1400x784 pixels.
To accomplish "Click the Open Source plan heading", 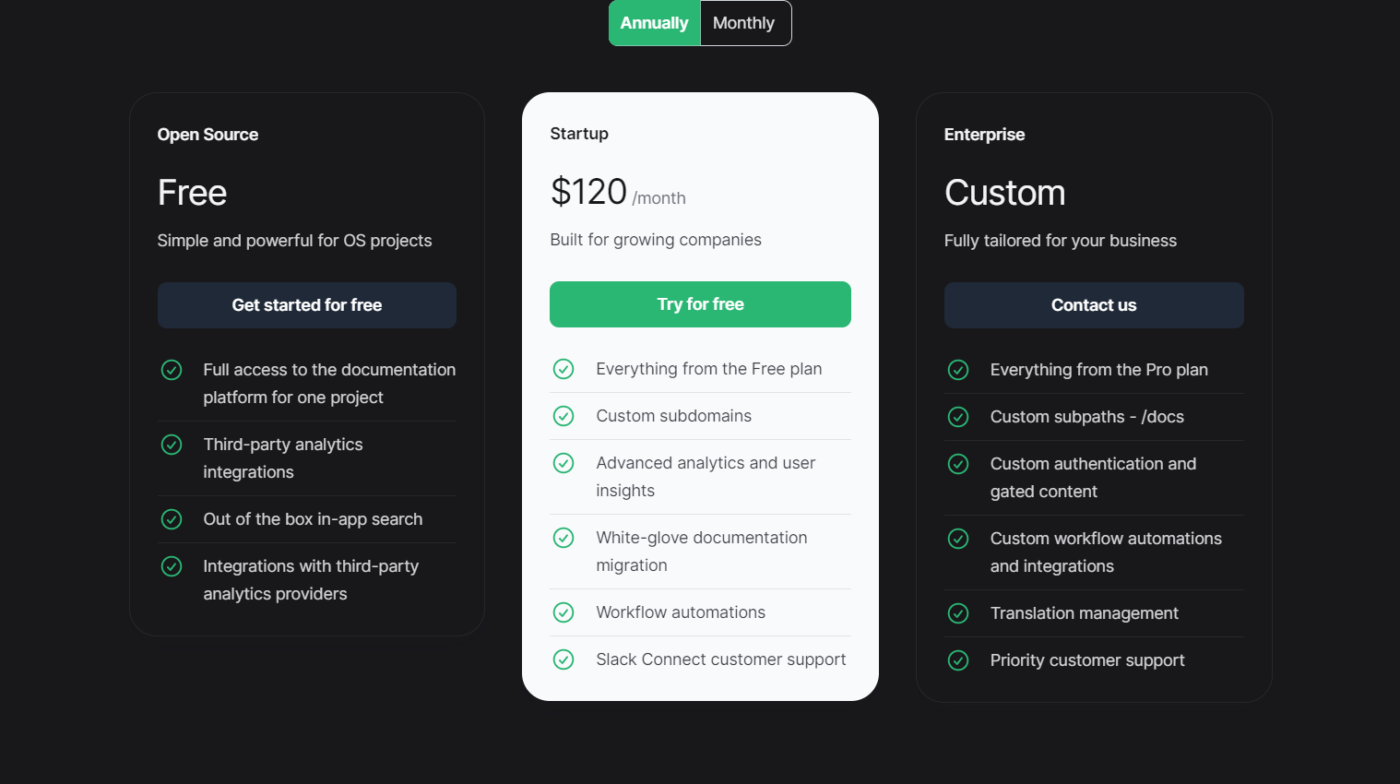I will 208,134.
